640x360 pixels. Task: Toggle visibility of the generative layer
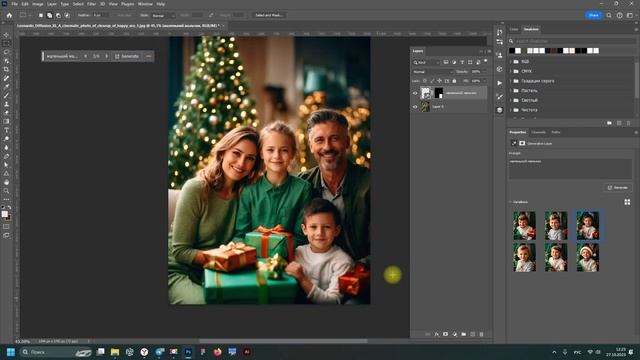415,93
